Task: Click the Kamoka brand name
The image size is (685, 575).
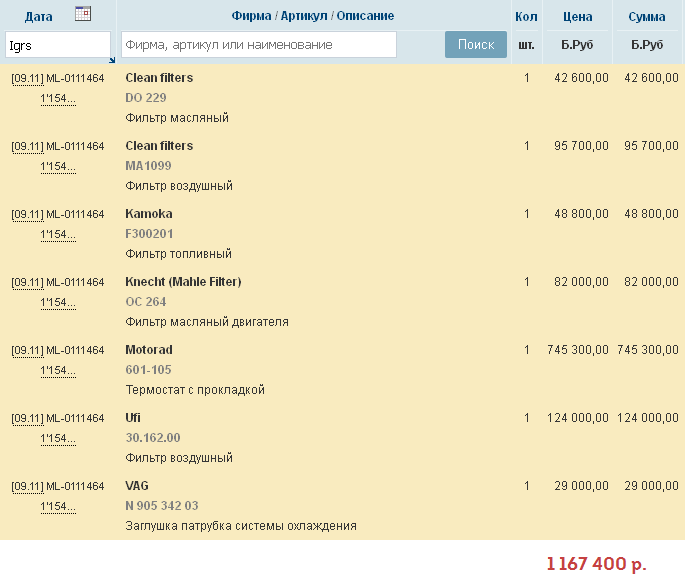Action: click(149, 214)
